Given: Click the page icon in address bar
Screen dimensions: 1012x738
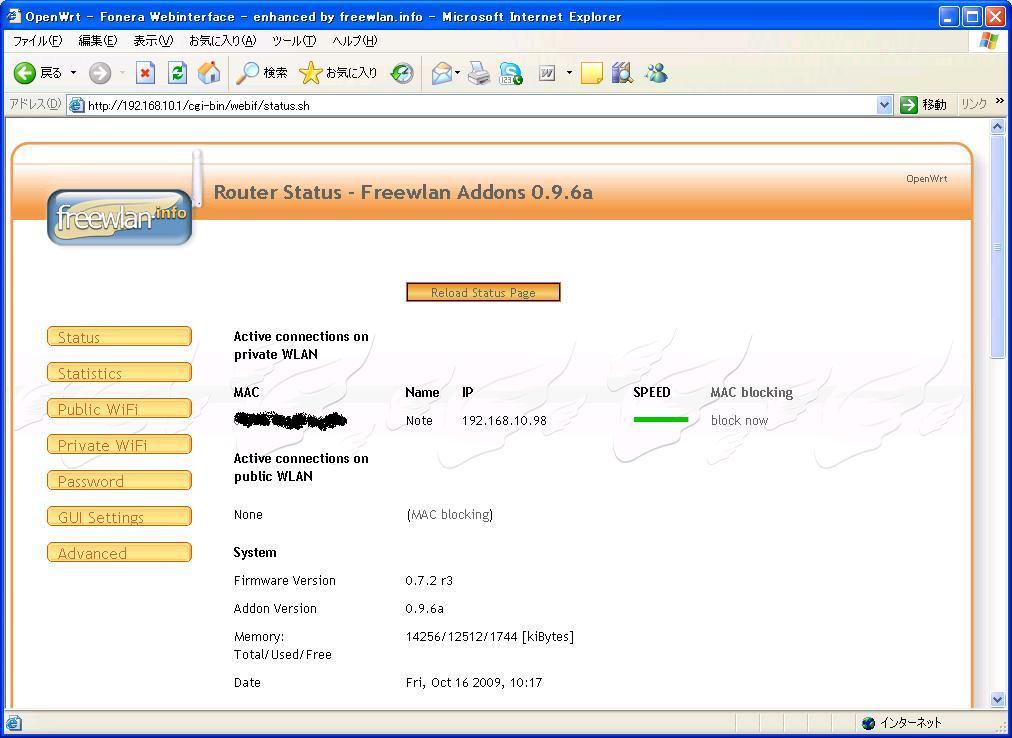Looking at the screenshot, I should click(76, 105).
